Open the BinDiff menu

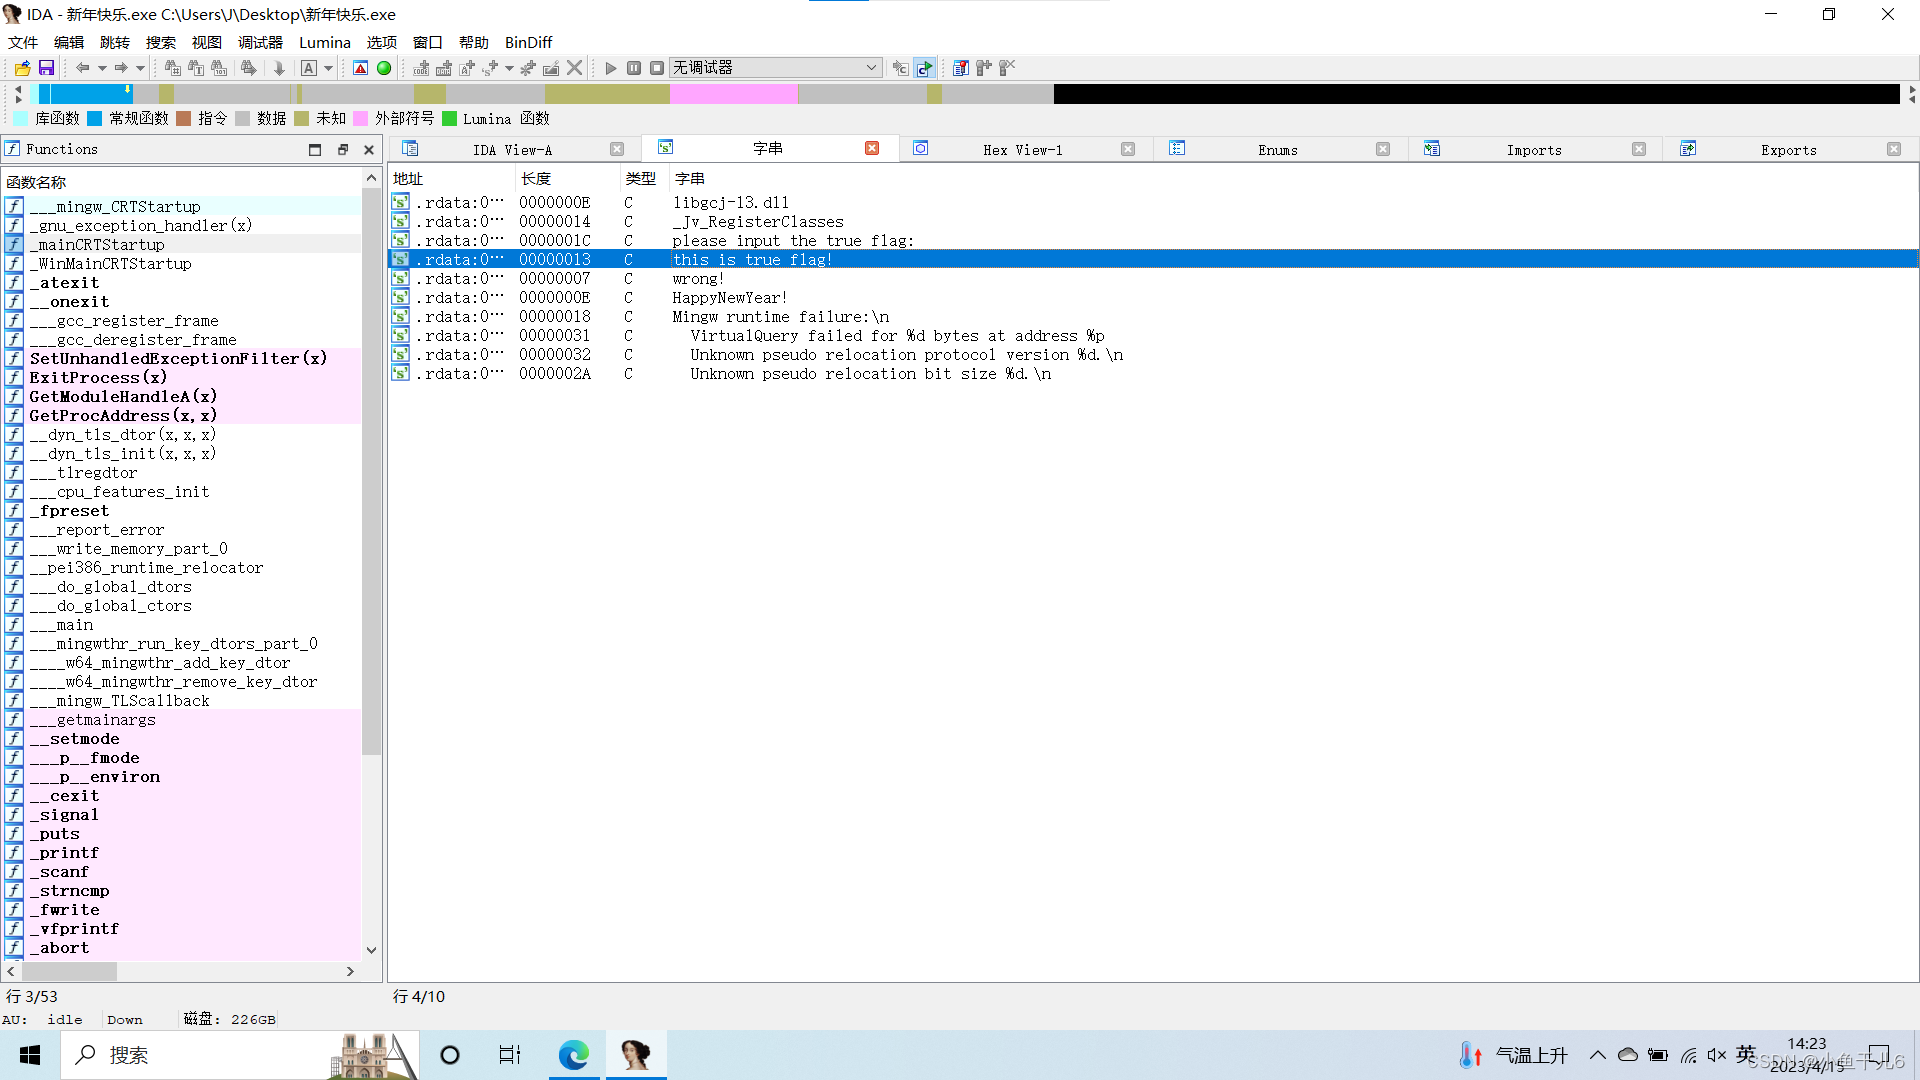(x=527, y=42)
